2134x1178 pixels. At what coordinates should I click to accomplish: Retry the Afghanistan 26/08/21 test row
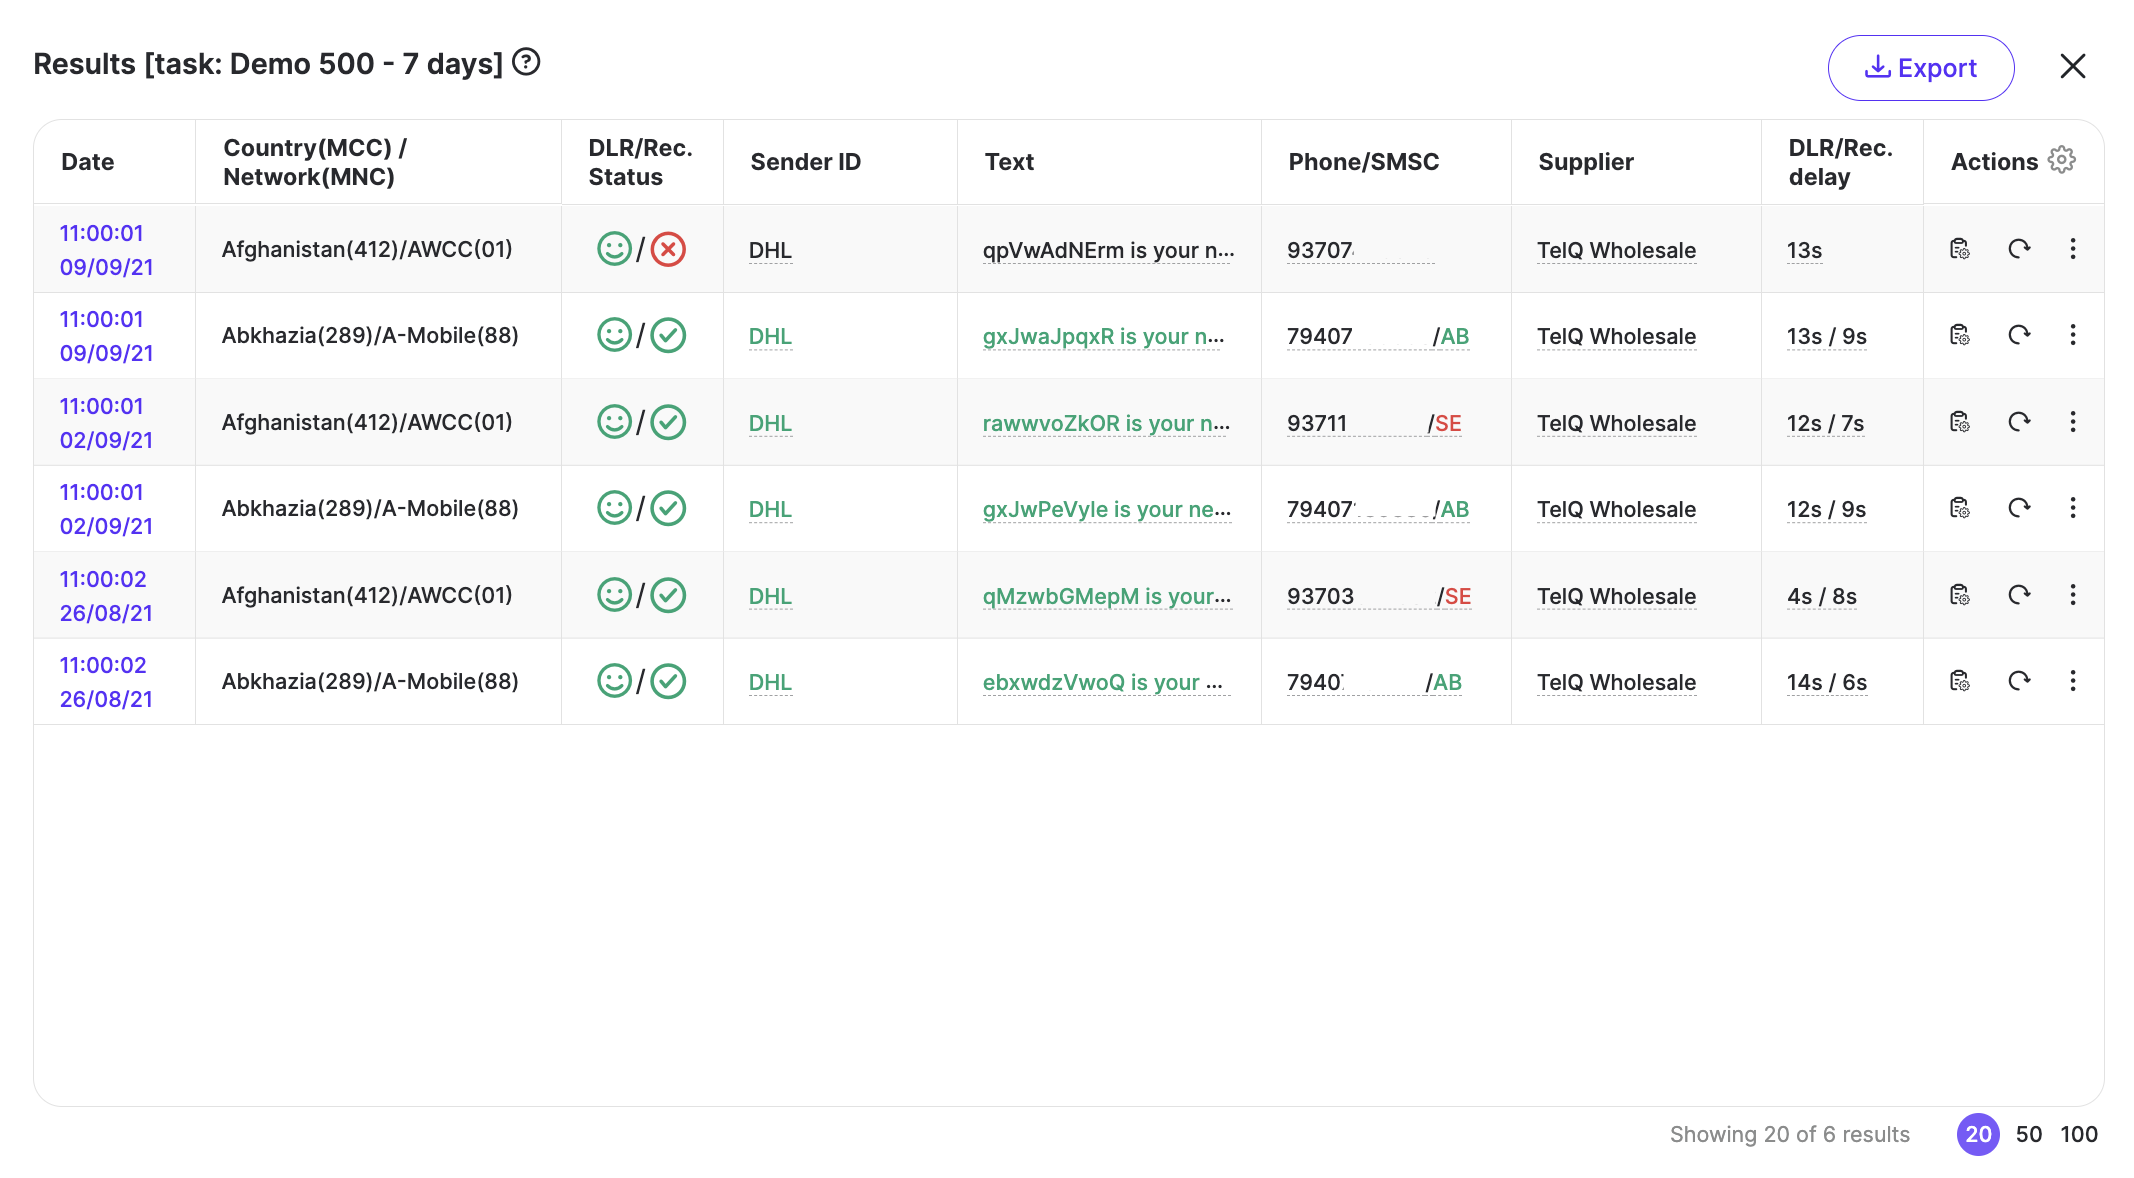2019,595
